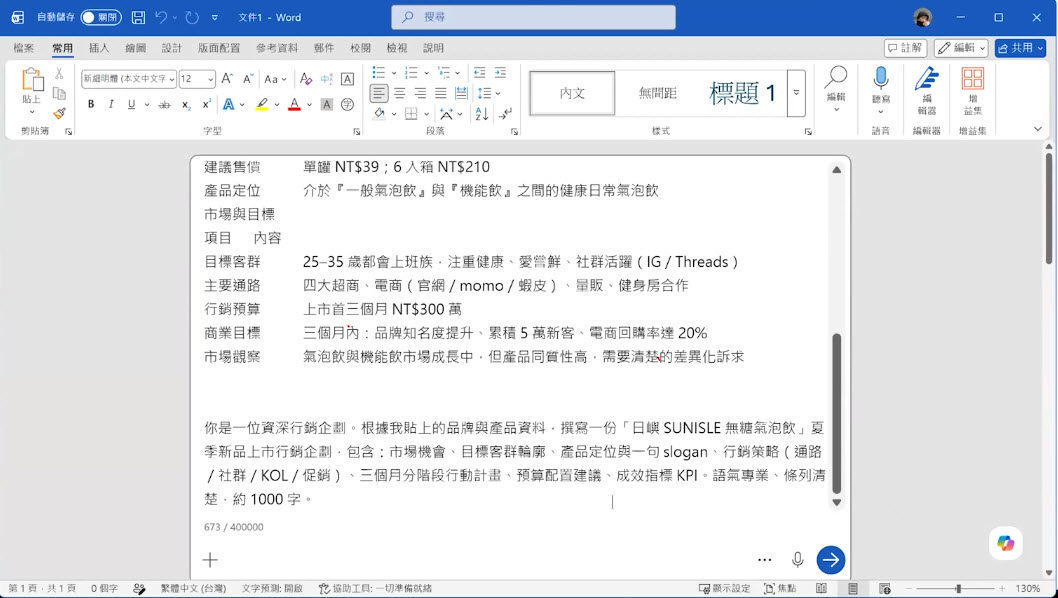The image size is (1058, 598).
Task: Click the search box in title bar
Action: coord(533,18)
